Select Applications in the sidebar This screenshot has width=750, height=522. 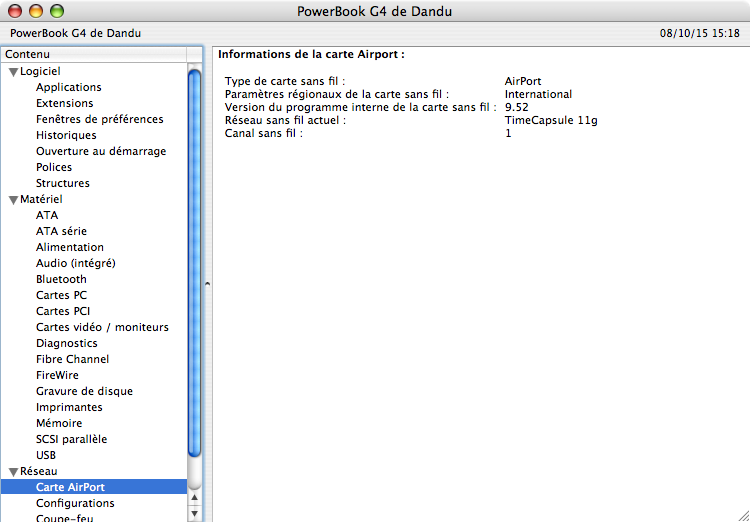coord(68,87)
